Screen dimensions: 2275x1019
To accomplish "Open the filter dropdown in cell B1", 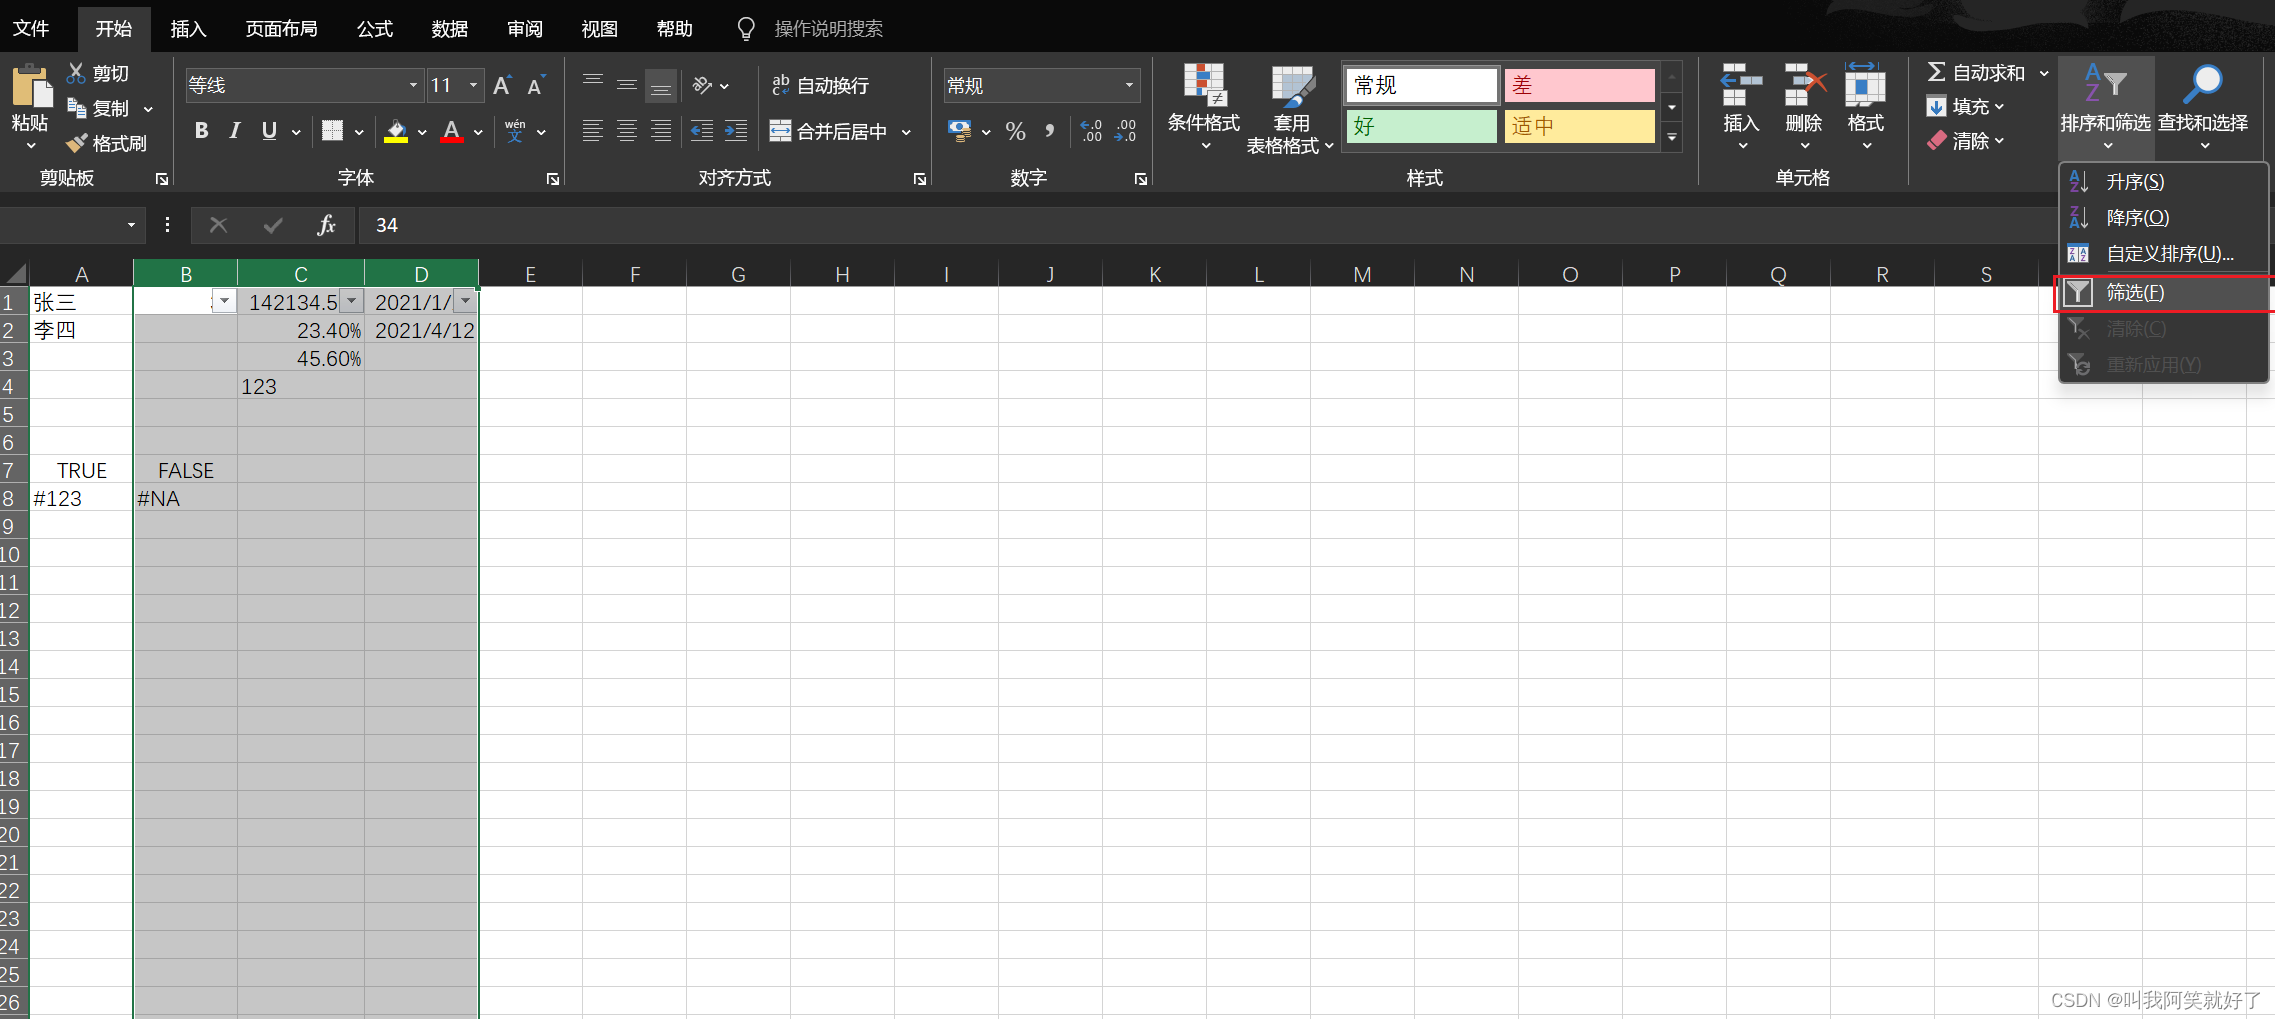I will pyautogui.click(x=225, y=301).
